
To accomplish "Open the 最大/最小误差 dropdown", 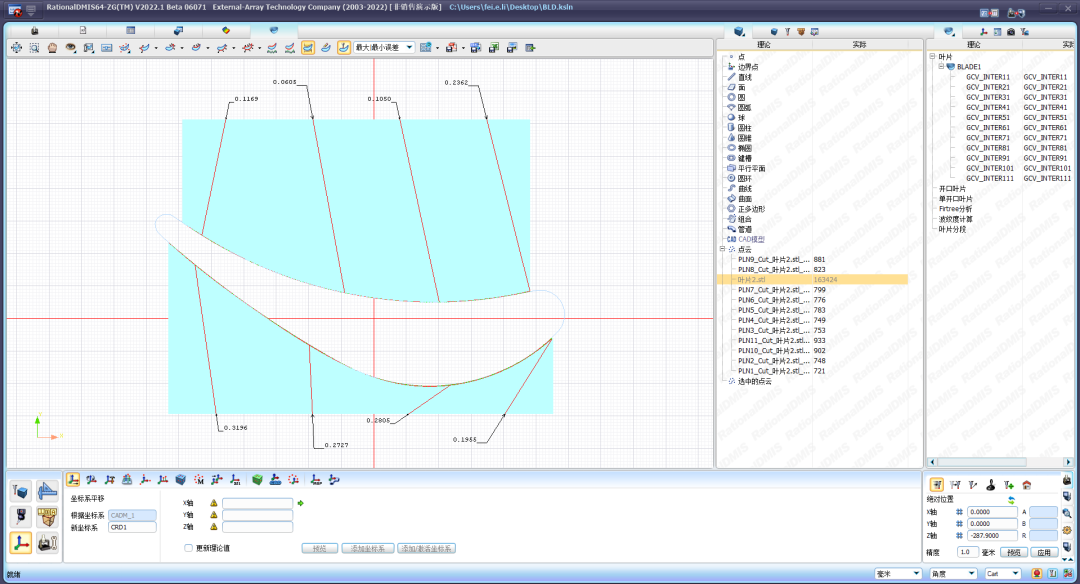I will tap(409, 47).
